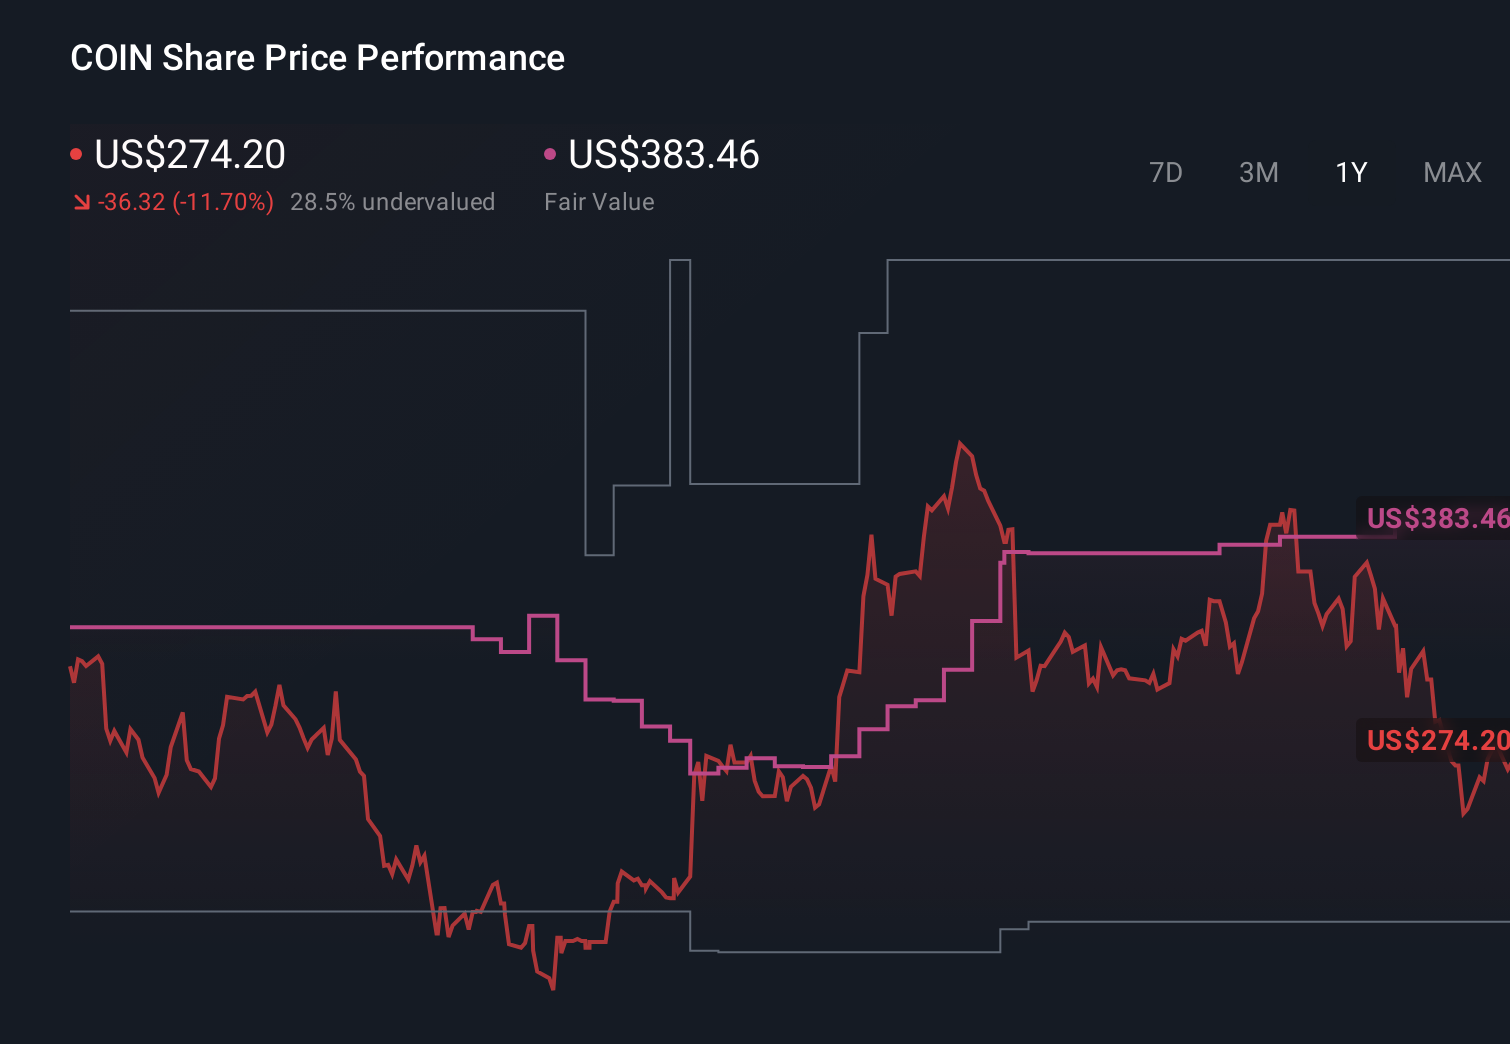
Task: Click the red US$274.20 tag on chart
Action: 1435,740
